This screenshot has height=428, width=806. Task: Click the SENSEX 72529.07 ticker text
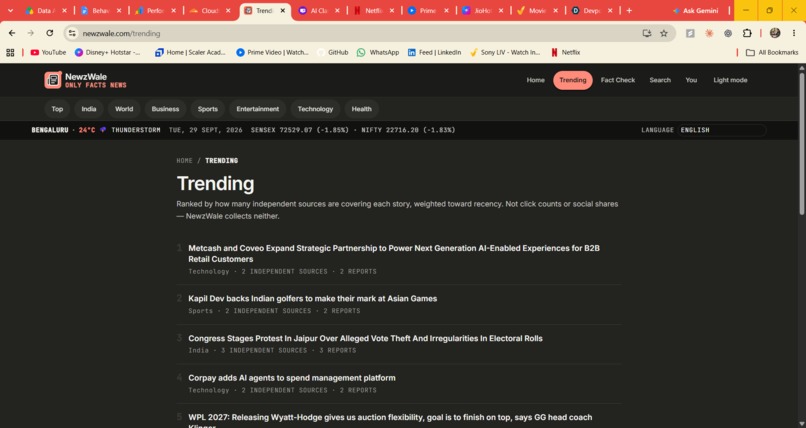(300, 130)
